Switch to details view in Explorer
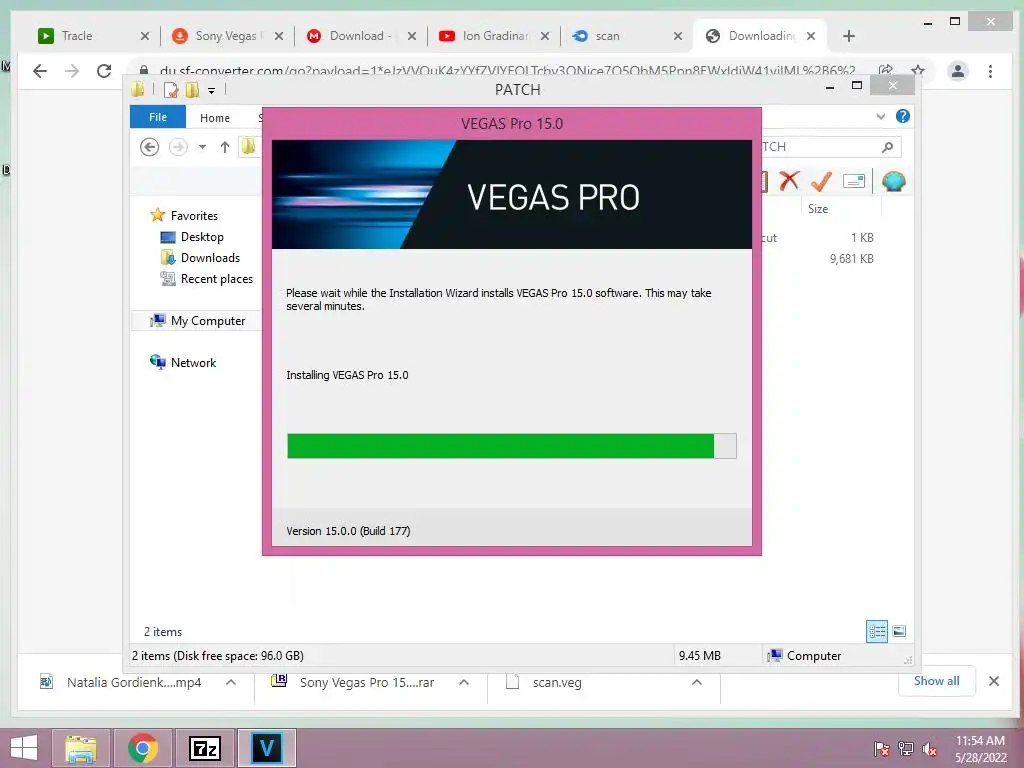The width and height of the screenshot is (1024, 768). (877, 631)
